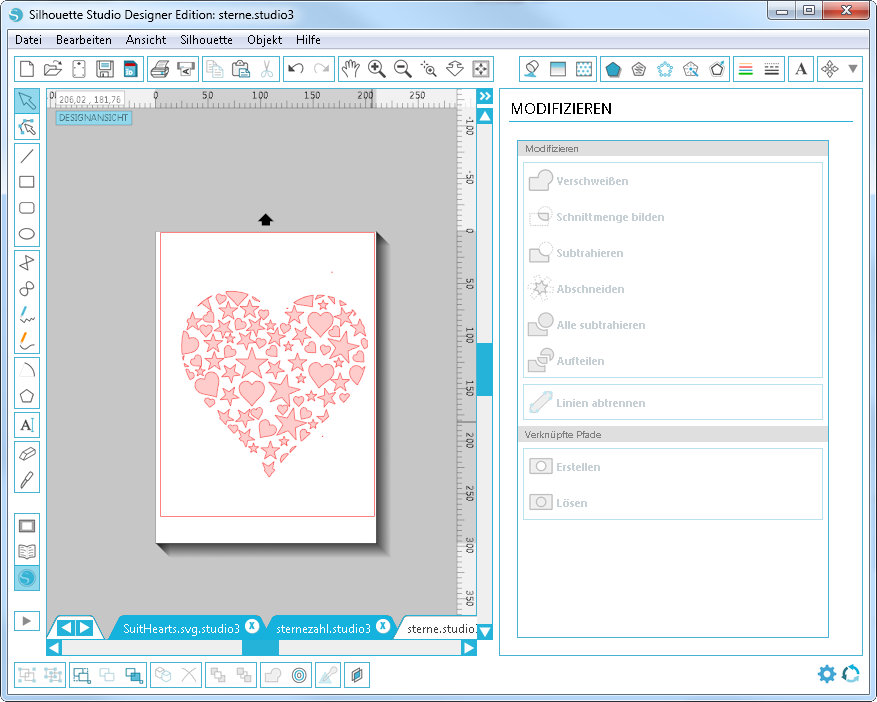The image size is (877, 702).
Task: Open the Offset concentric circles tool
Action: [299, 675]
